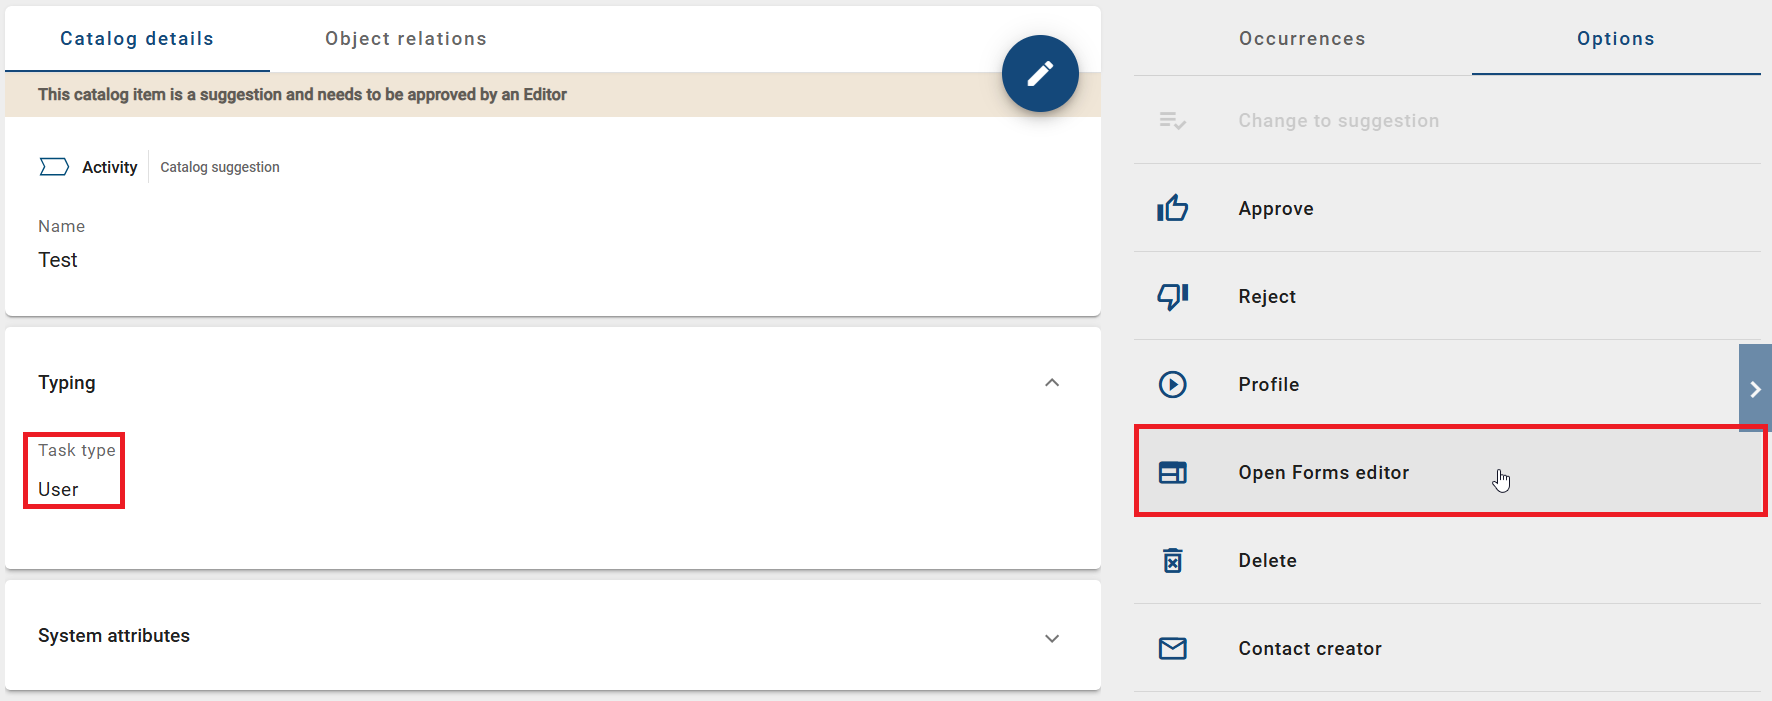Screen dimensions: 1772x701
Task: Open the edit pencil button
Action: click(x=1040, y=73)
